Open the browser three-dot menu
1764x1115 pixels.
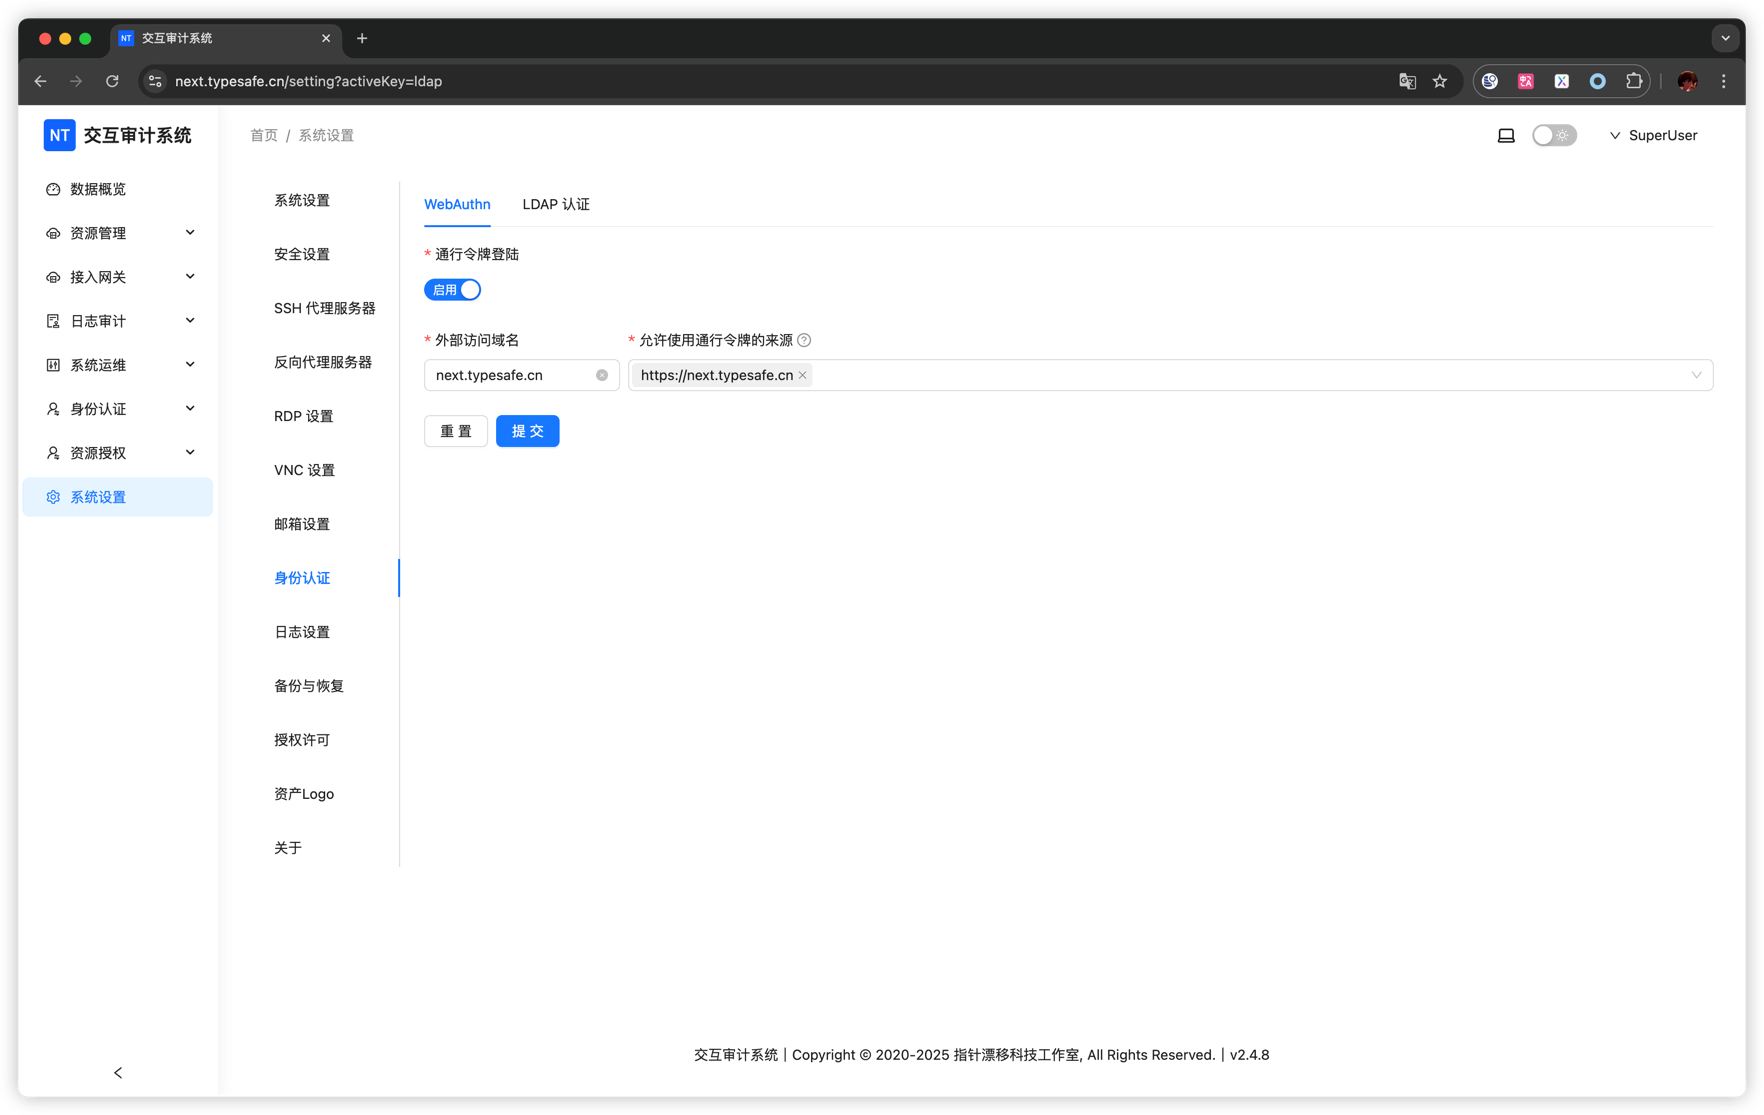1724,81
